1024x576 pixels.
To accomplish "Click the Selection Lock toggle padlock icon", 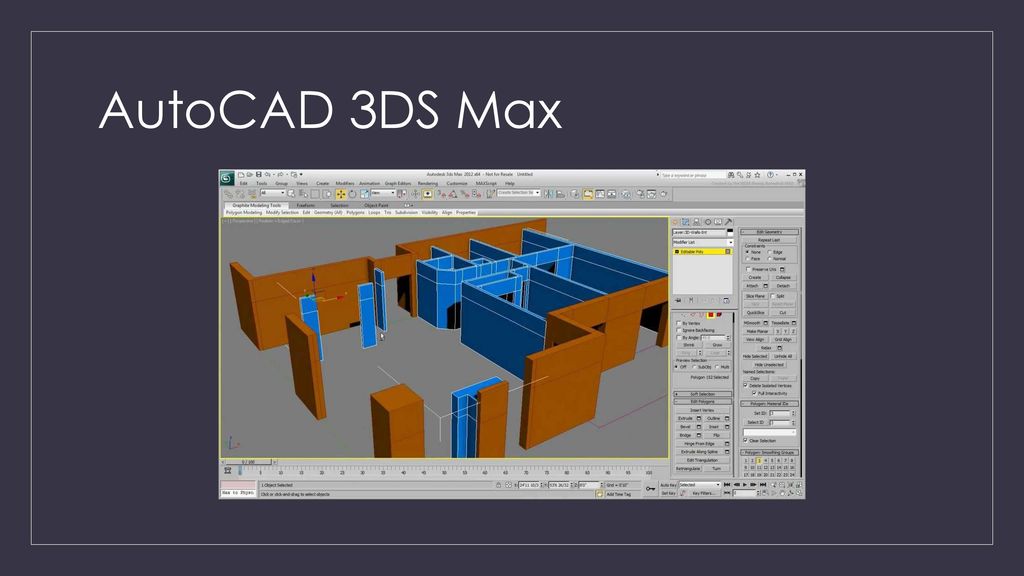I will point(498,485).
